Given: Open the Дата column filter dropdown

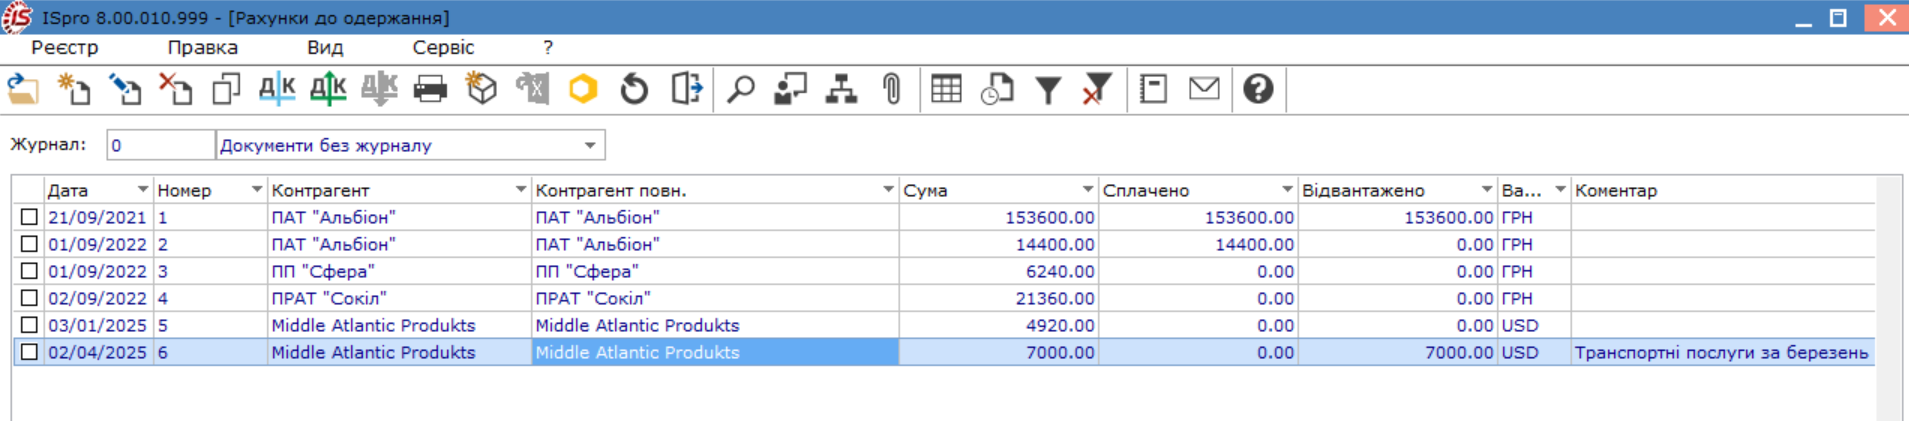Looking at the screenshot, I should (x=142, y=189).
